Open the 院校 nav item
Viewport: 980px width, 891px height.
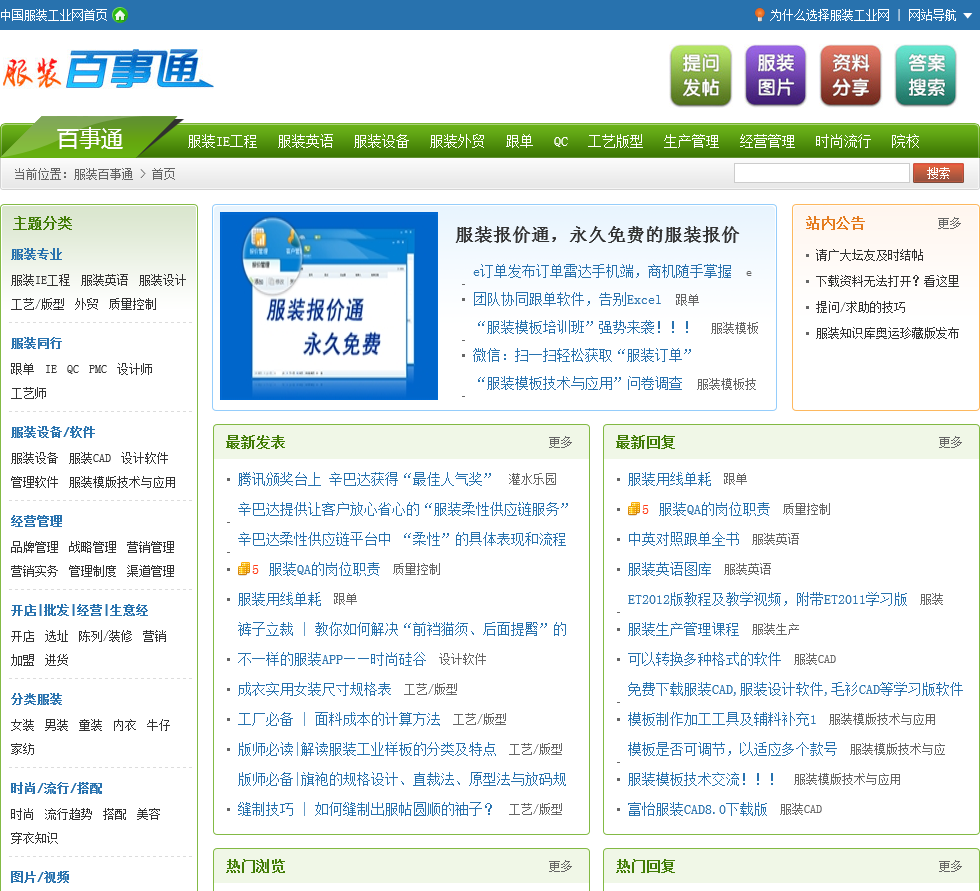point(906,142)
